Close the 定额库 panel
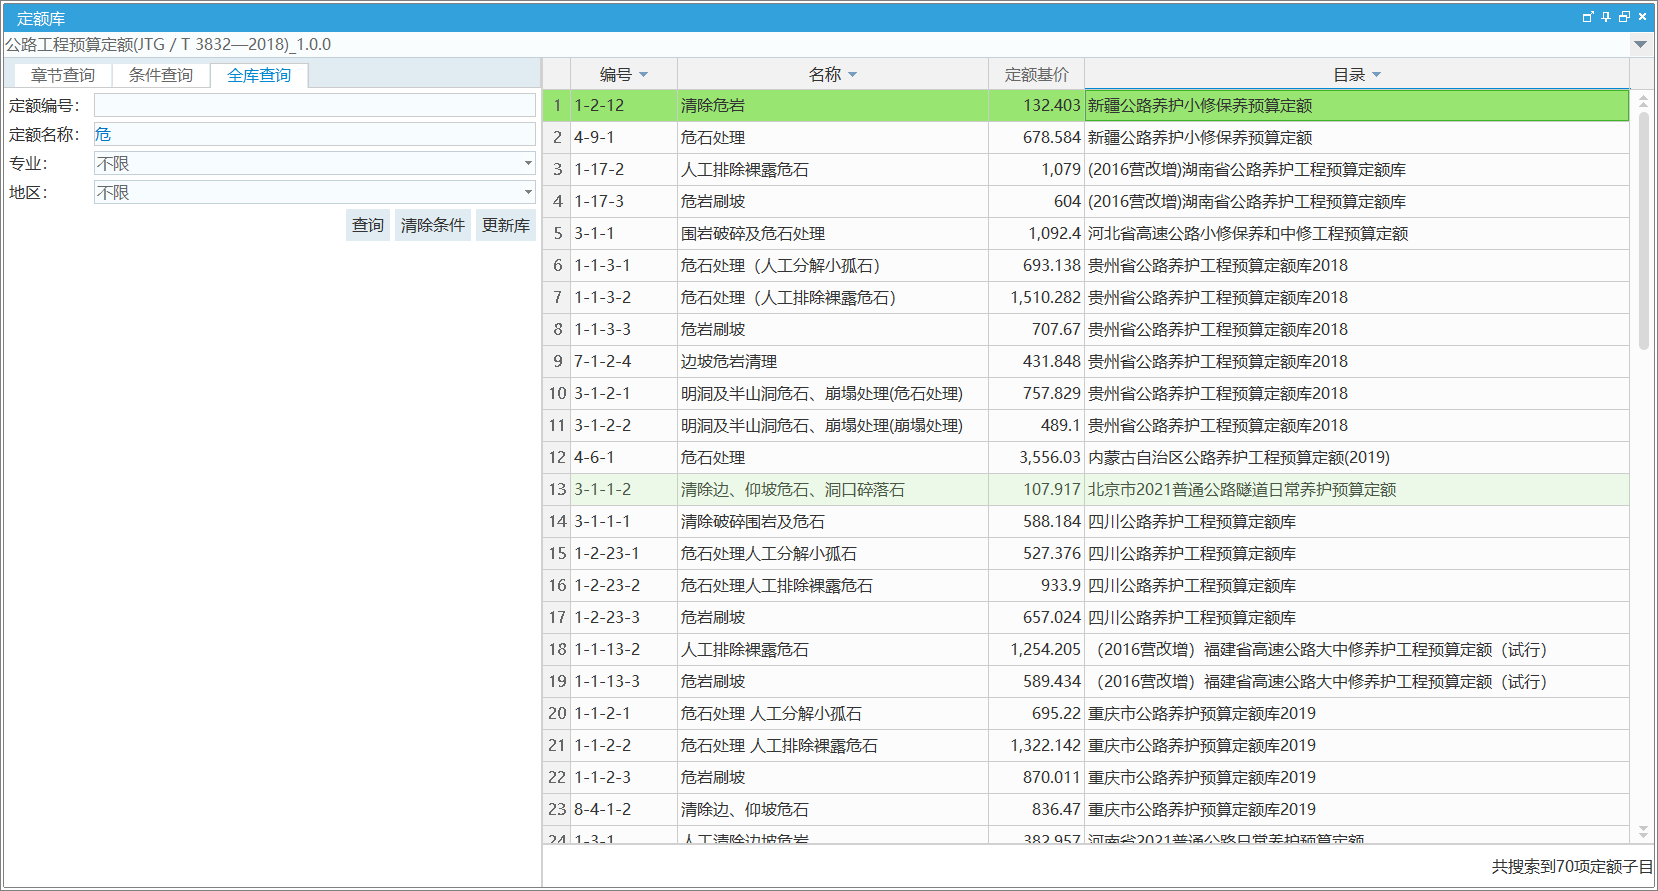Screen dimensions: 1658x891 click(x=1642, y=17)
